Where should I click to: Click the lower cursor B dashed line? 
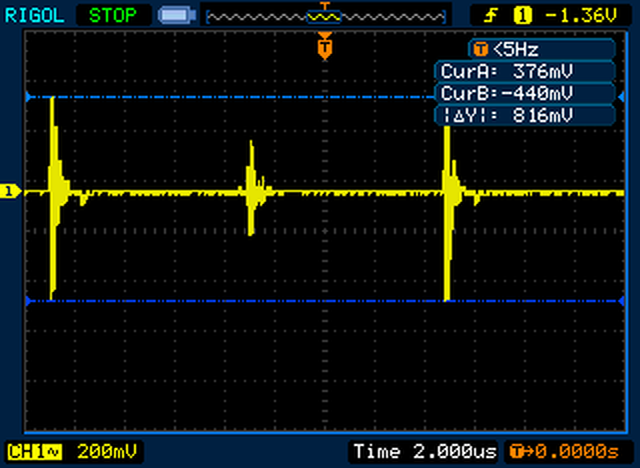coord(325,301)
